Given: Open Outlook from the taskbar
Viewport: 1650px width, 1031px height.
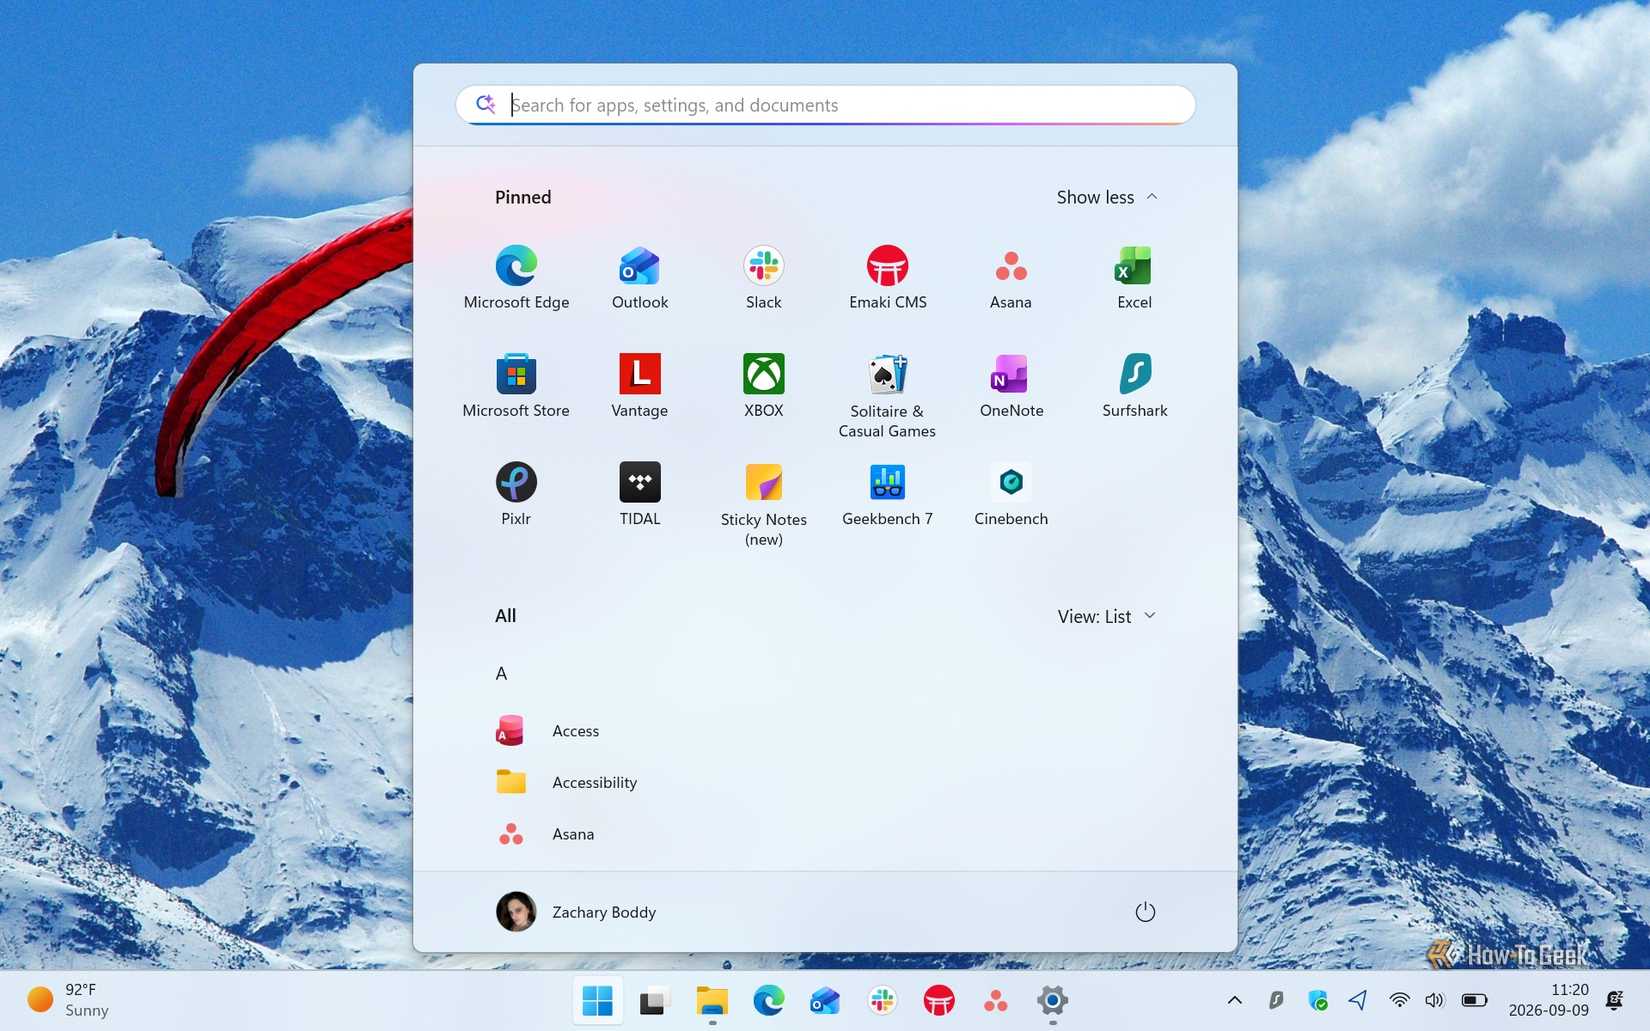Looking at the screenshot, I should tap(825, 1000).
